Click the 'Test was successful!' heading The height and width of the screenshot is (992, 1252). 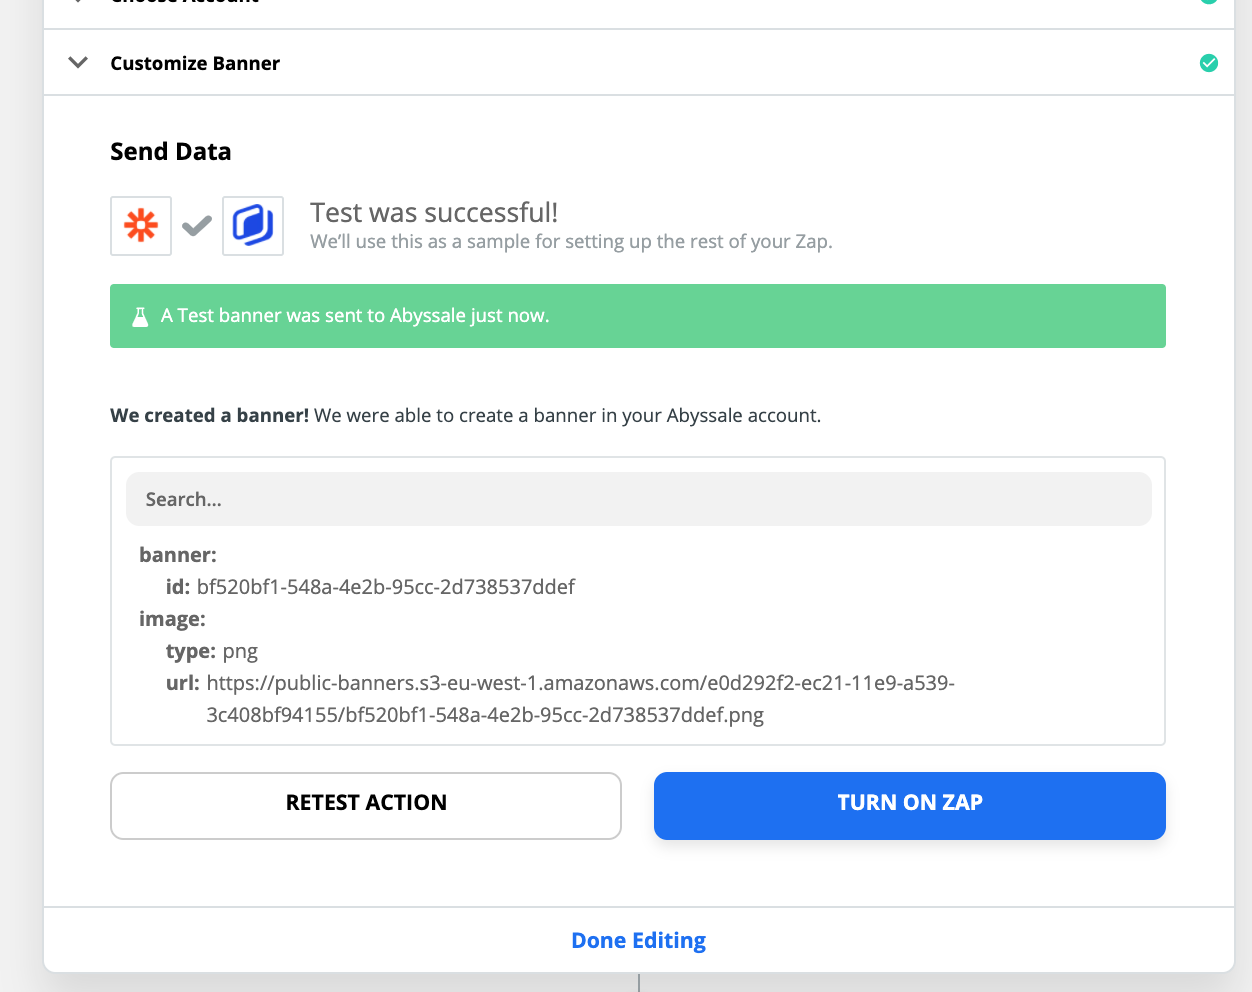(x=434, y=212)
